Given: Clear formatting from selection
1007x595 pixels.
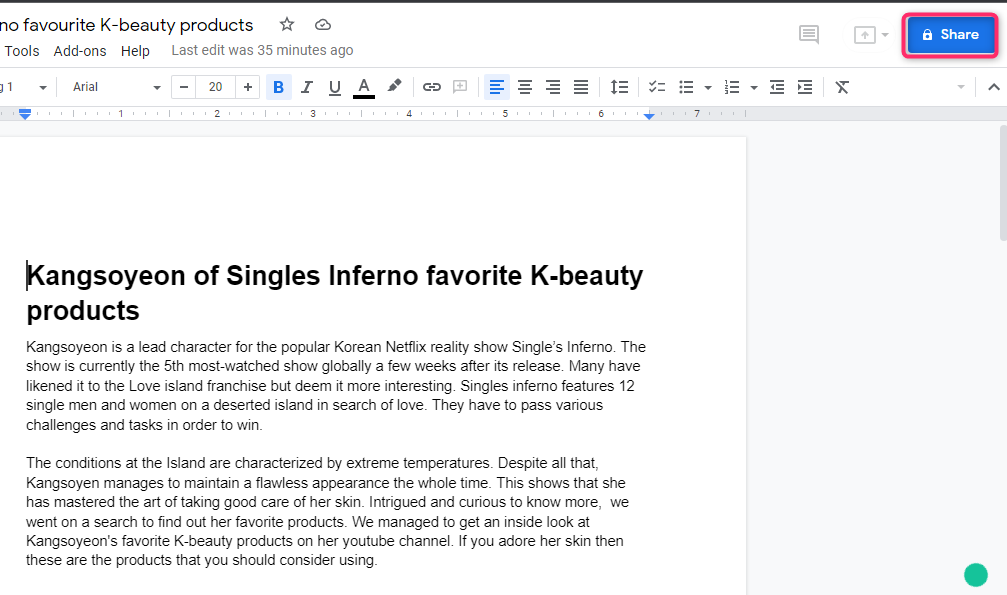Looking at the screenshot, I should [x=842, y=87].
